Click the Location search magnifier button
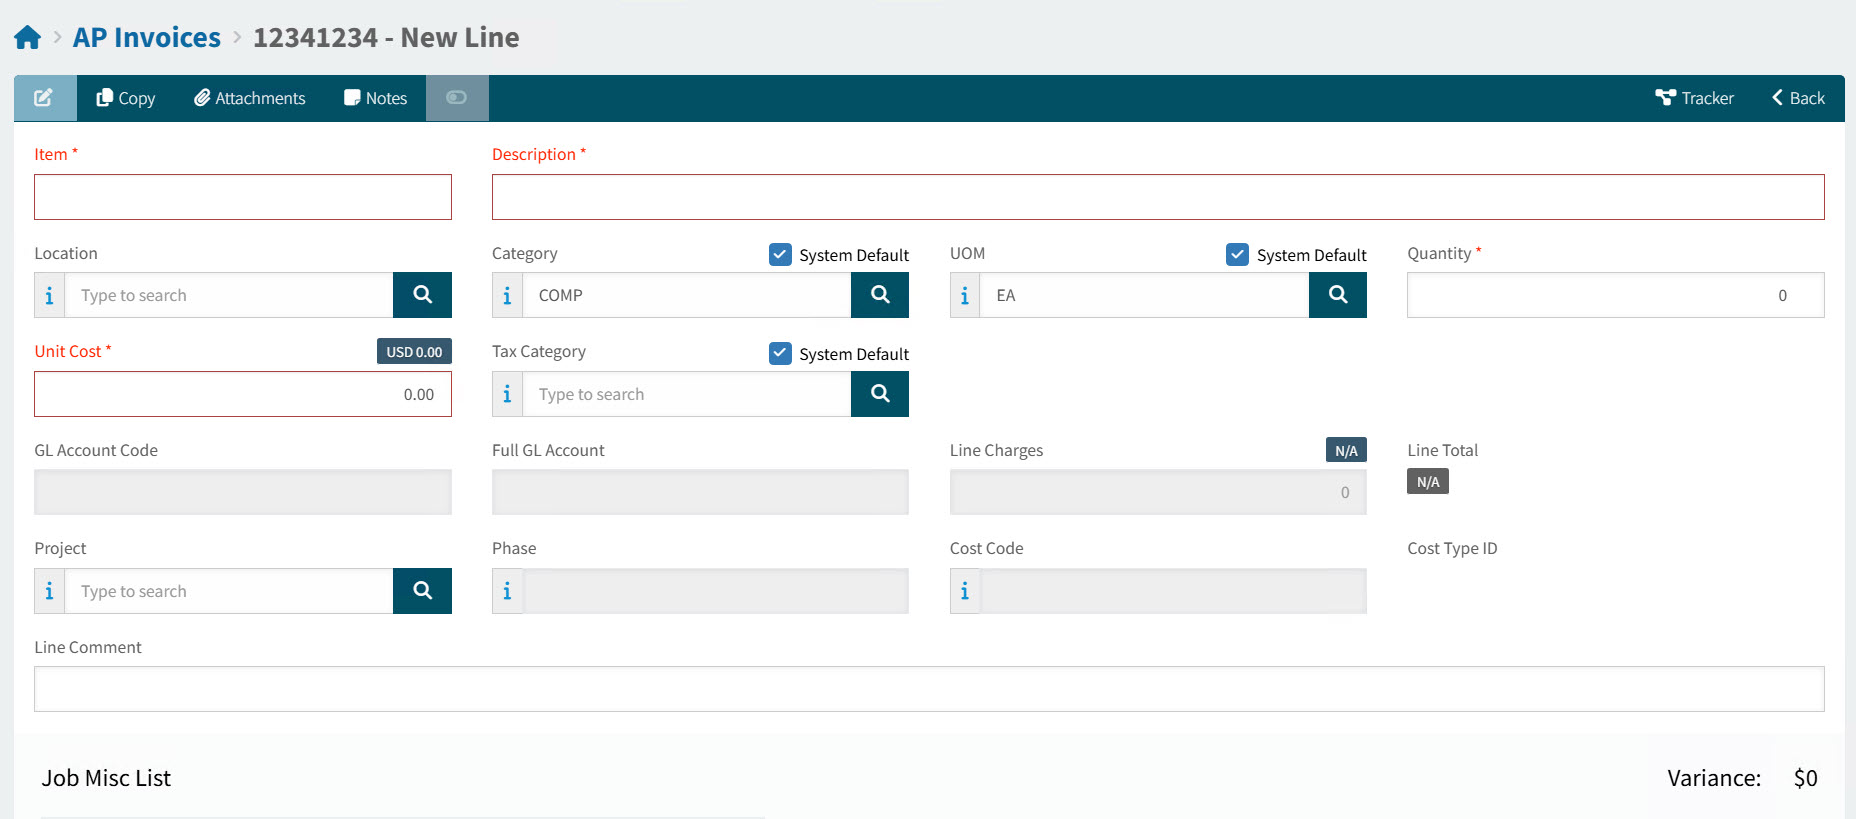The width and height of the screenshot is (1856, 819). (x=422, y=295)
